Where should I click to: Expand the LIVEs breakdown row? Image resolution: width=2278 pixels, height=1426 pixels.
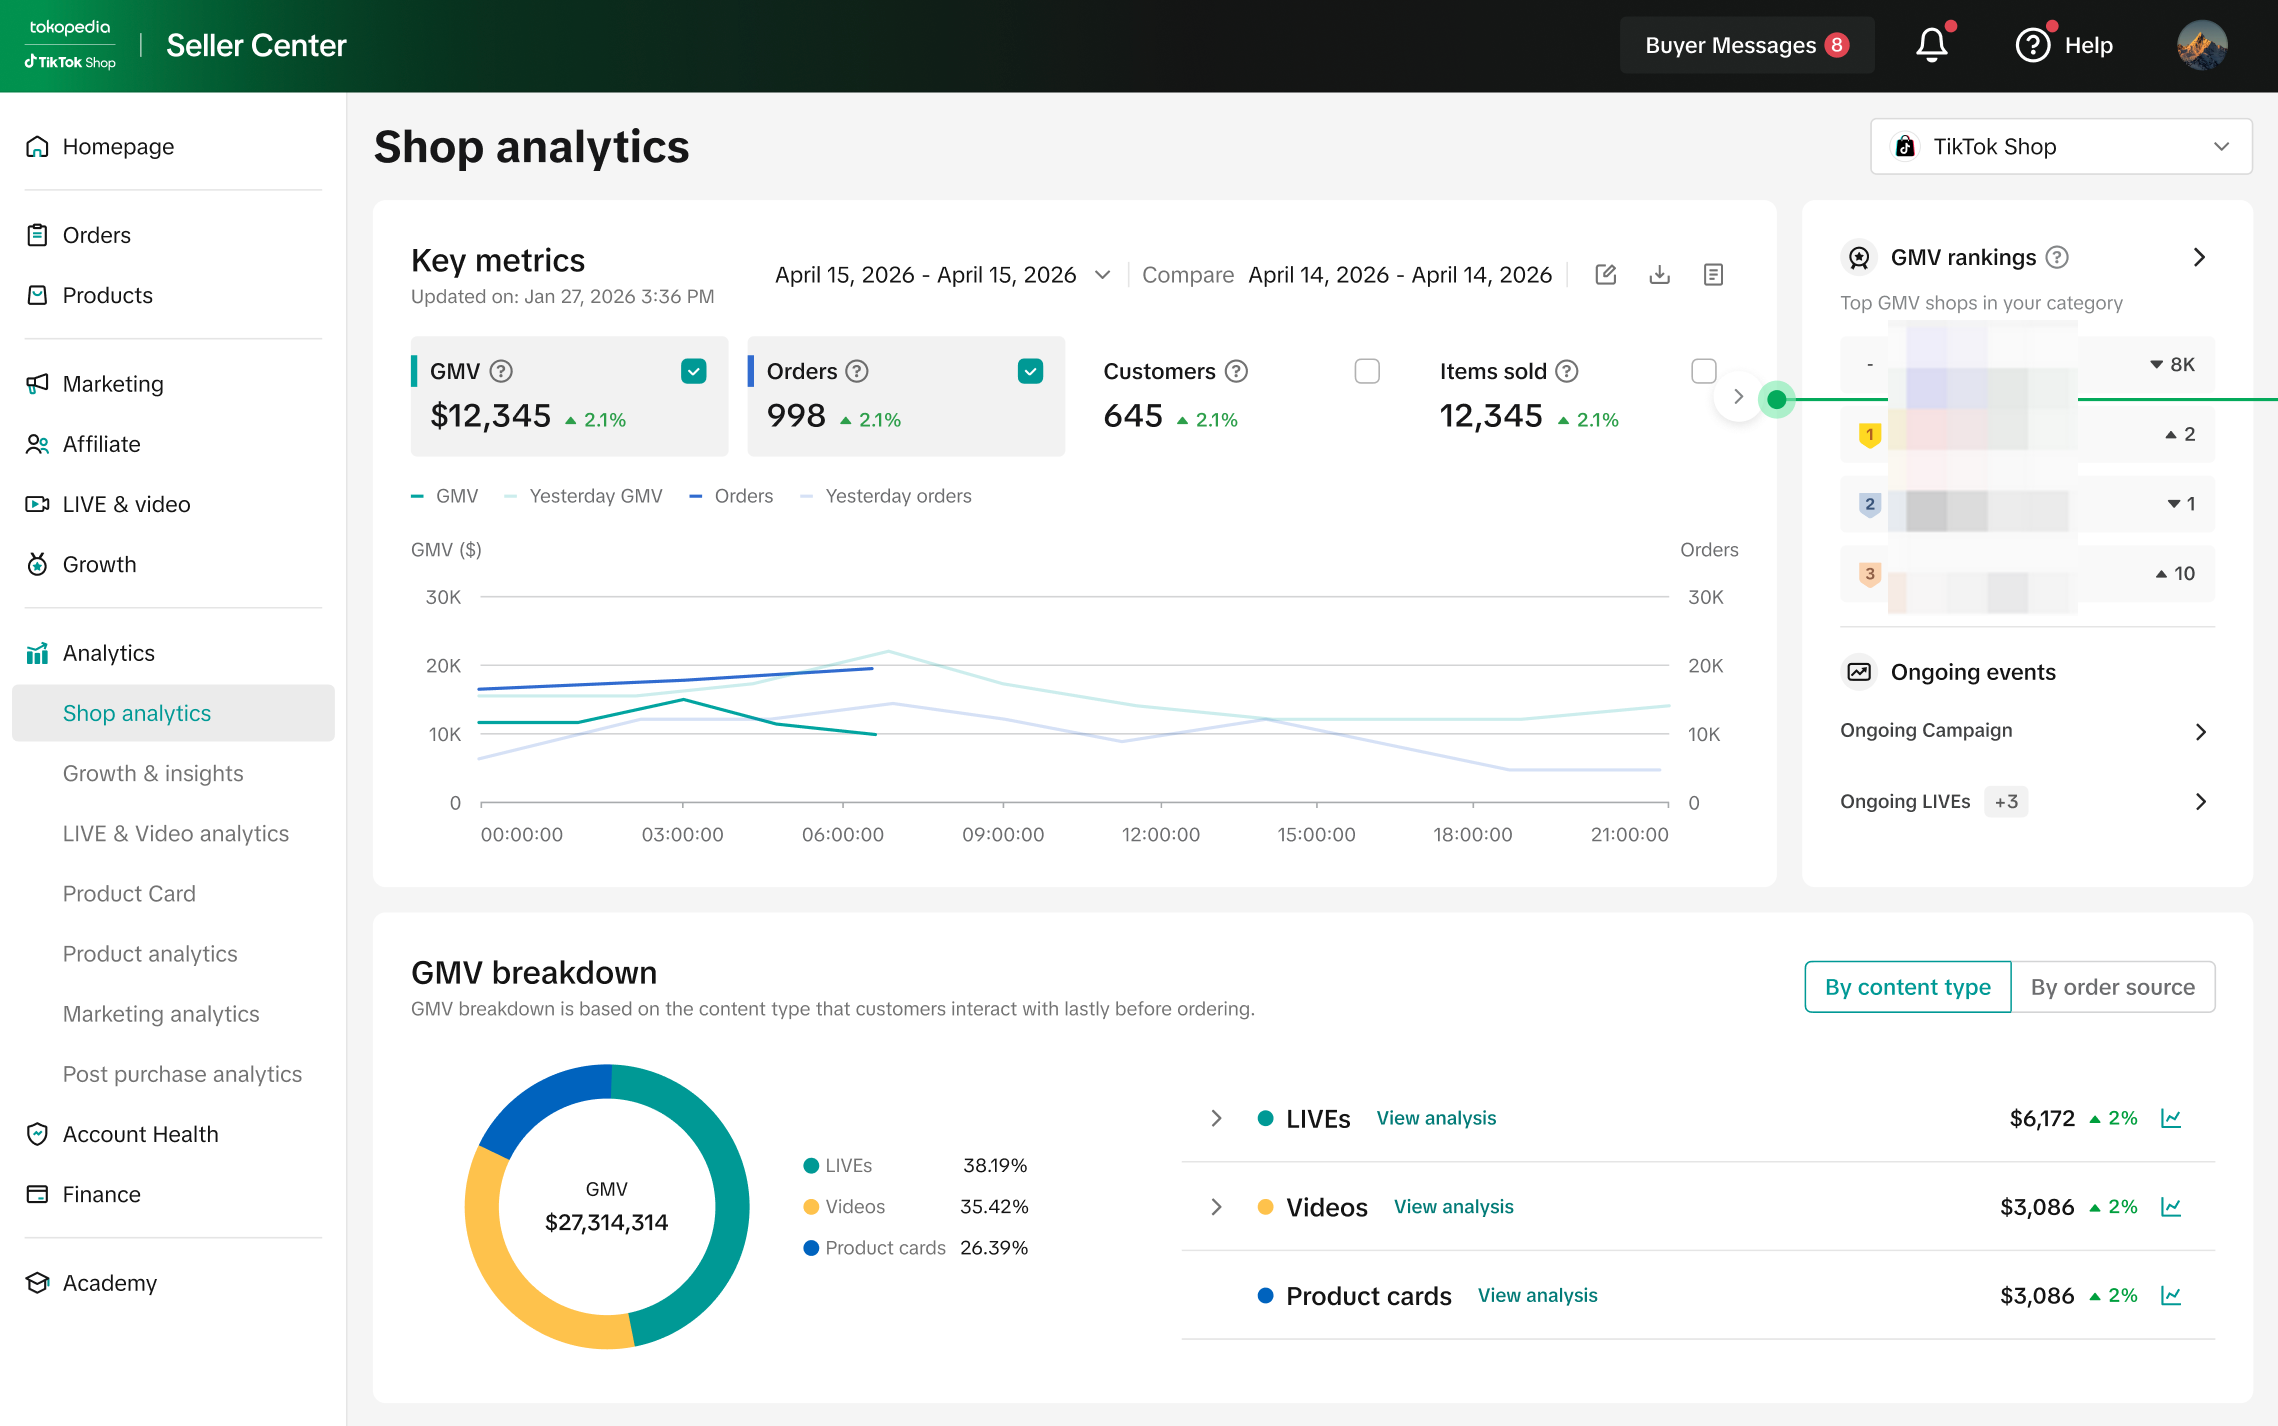point(1216,1118)
